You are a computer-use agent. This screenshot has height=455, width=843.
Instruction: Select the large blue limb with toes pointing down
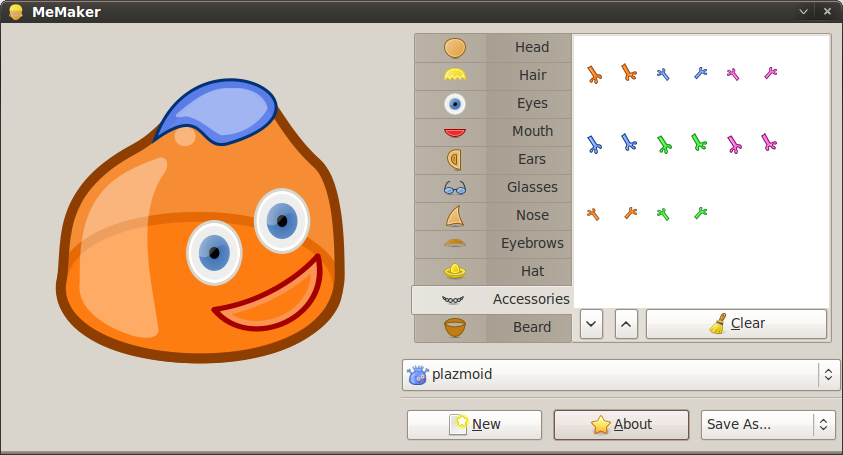[x=594, y=144]
